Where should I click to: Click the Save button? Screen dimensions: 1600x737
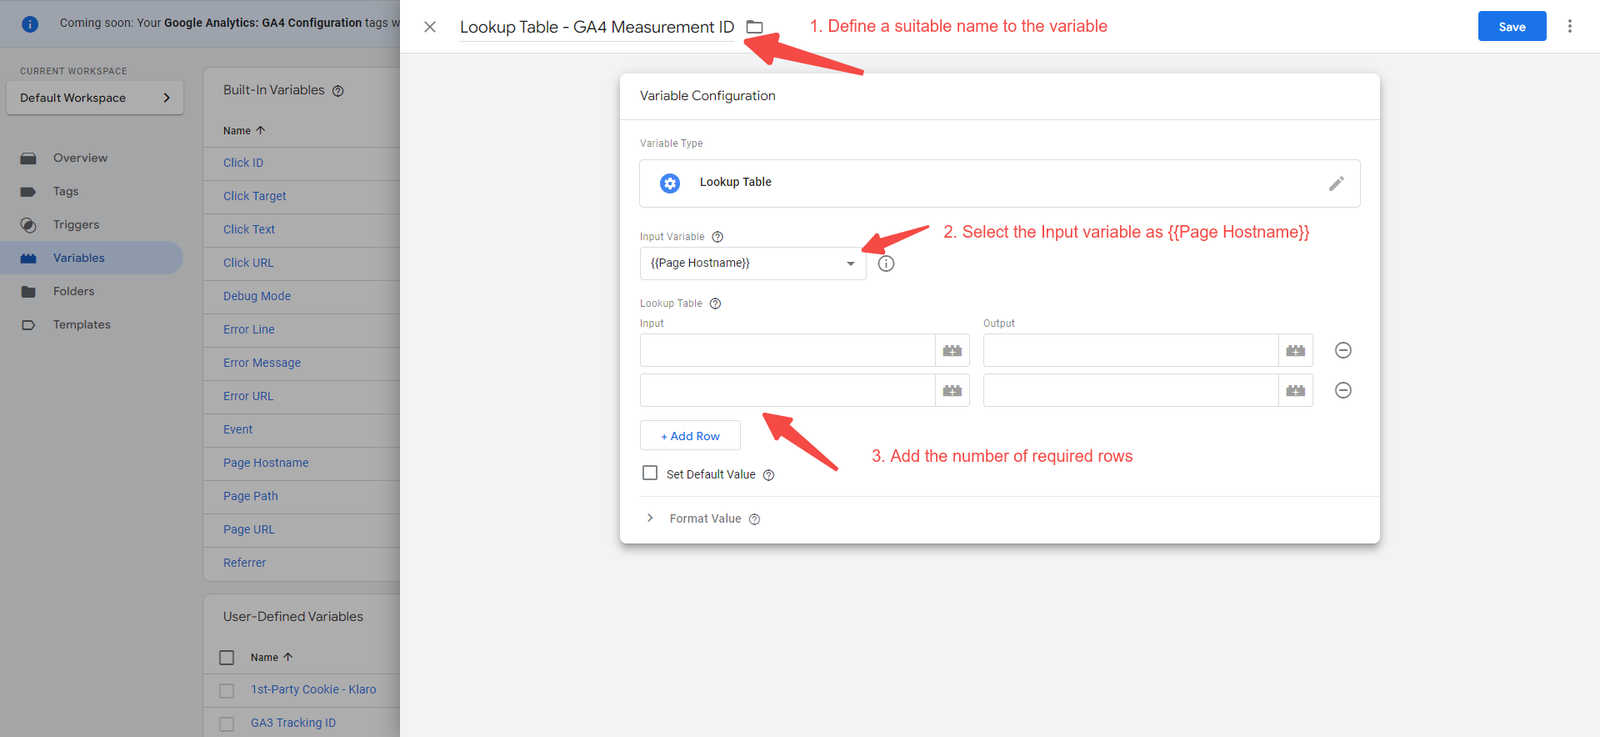pos(1512,27)
